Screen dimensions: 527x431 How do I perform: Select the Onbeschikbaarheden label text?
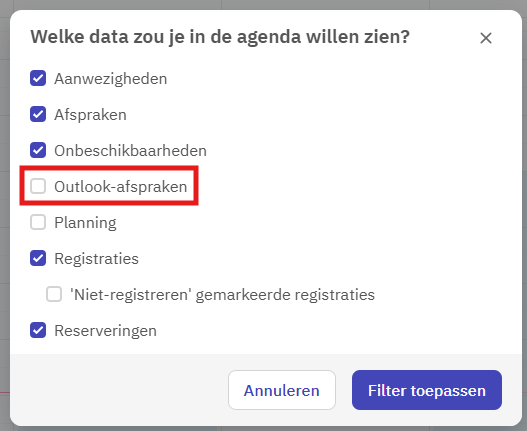click(x=130, y=151)
